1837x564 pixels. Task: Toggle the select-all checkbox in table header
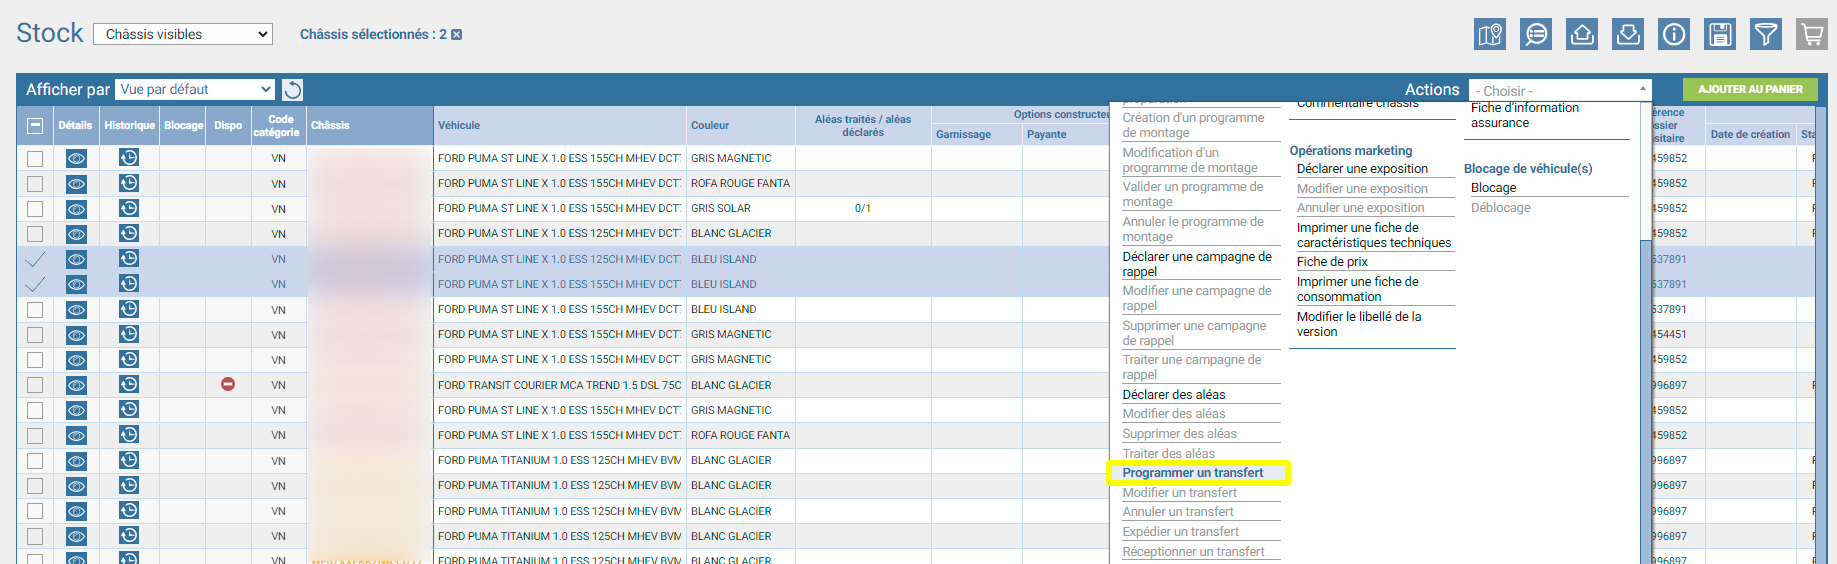pyautogui.click(x=35, y=126)
